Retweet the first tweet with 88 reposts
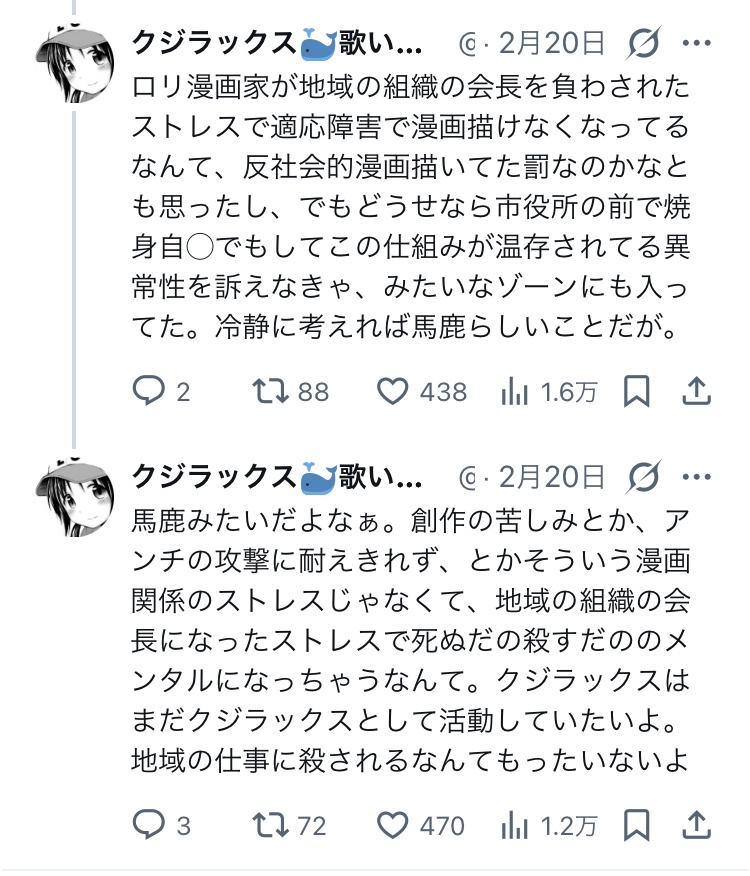Image resolution: width=750 pixels, height=876 pixels. [x=267, y=392]
